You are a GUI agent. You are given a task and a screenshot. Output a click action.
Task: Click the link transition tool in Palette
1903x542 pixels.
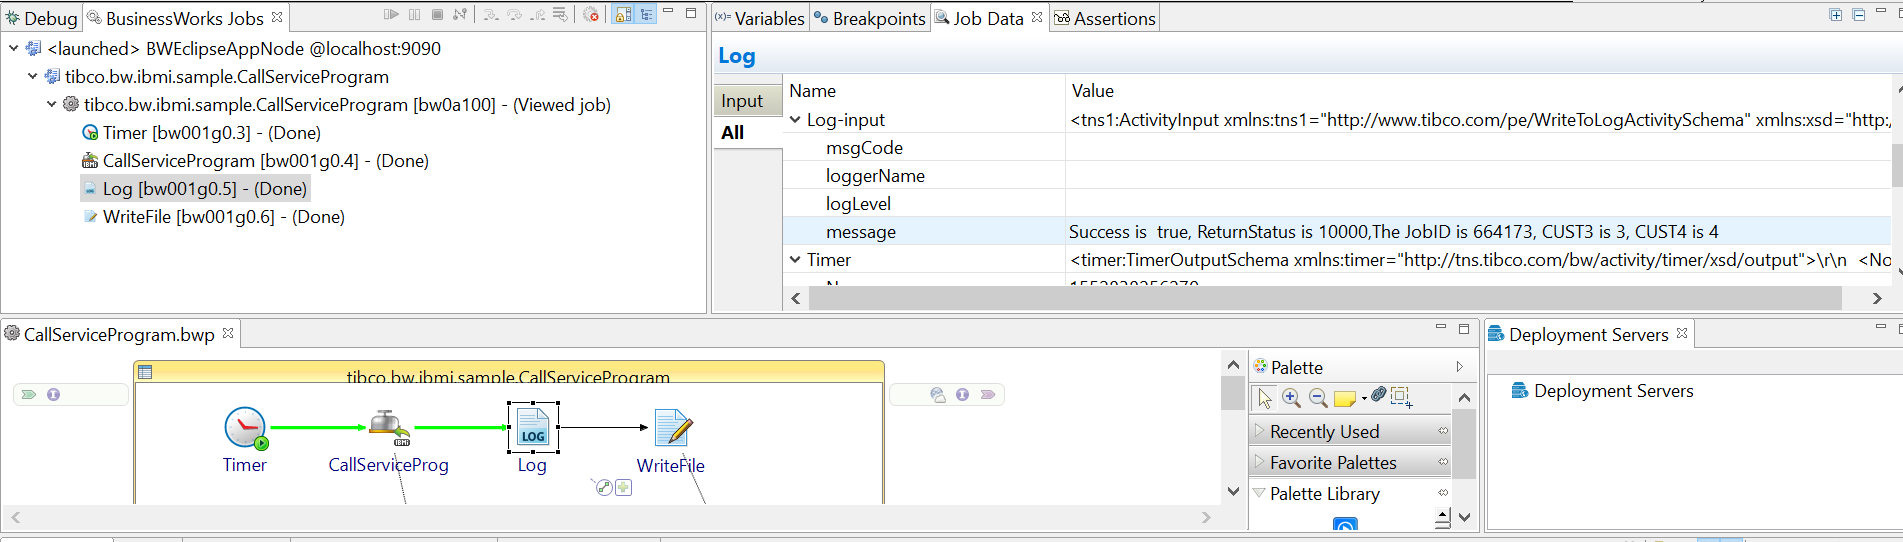click(x=1379, y=395)
